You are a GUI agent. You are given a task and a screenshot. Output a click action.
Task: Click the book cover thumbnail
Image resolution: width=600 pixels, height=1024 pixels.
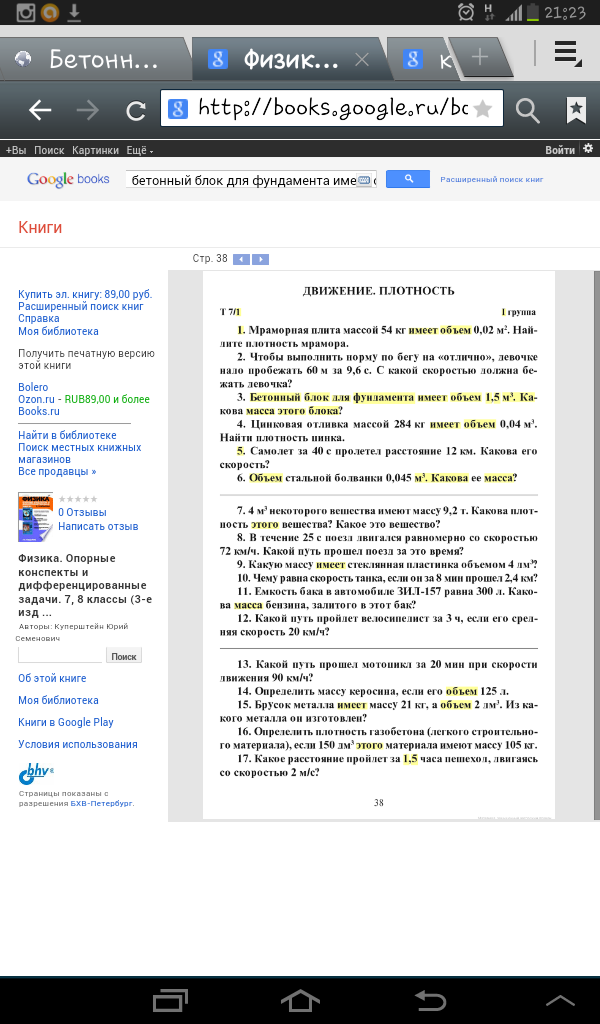tap(35, 517)
